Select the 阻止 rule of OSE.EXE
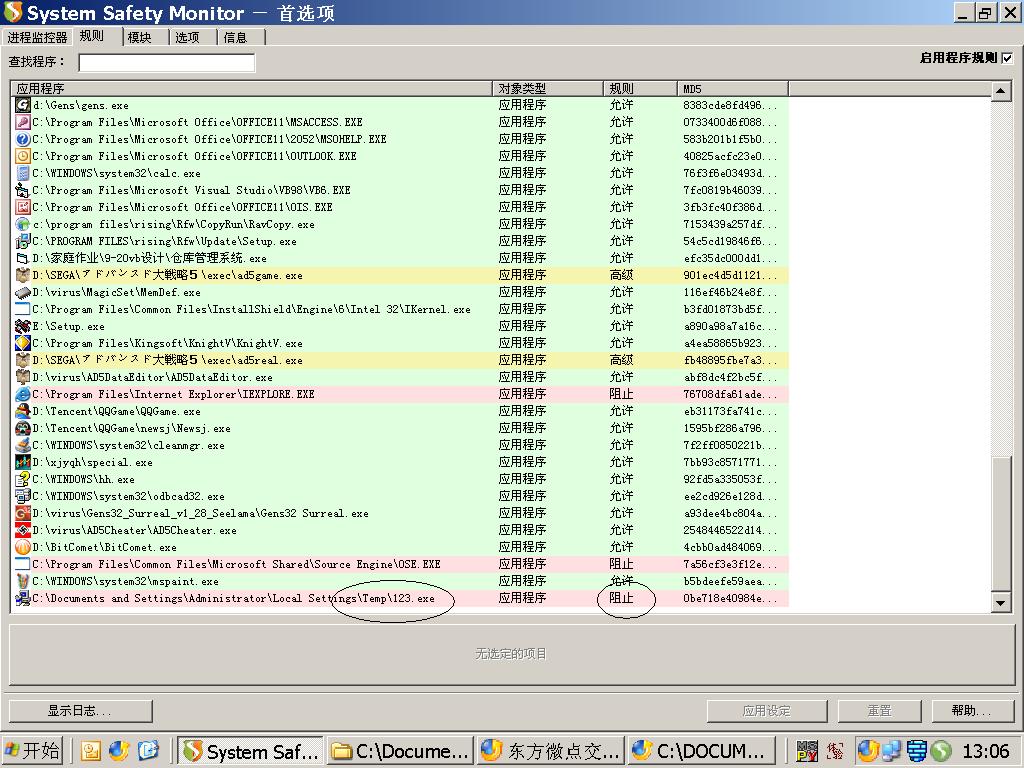The height and width of the screenshot is (768, 1024). [621, 564]
